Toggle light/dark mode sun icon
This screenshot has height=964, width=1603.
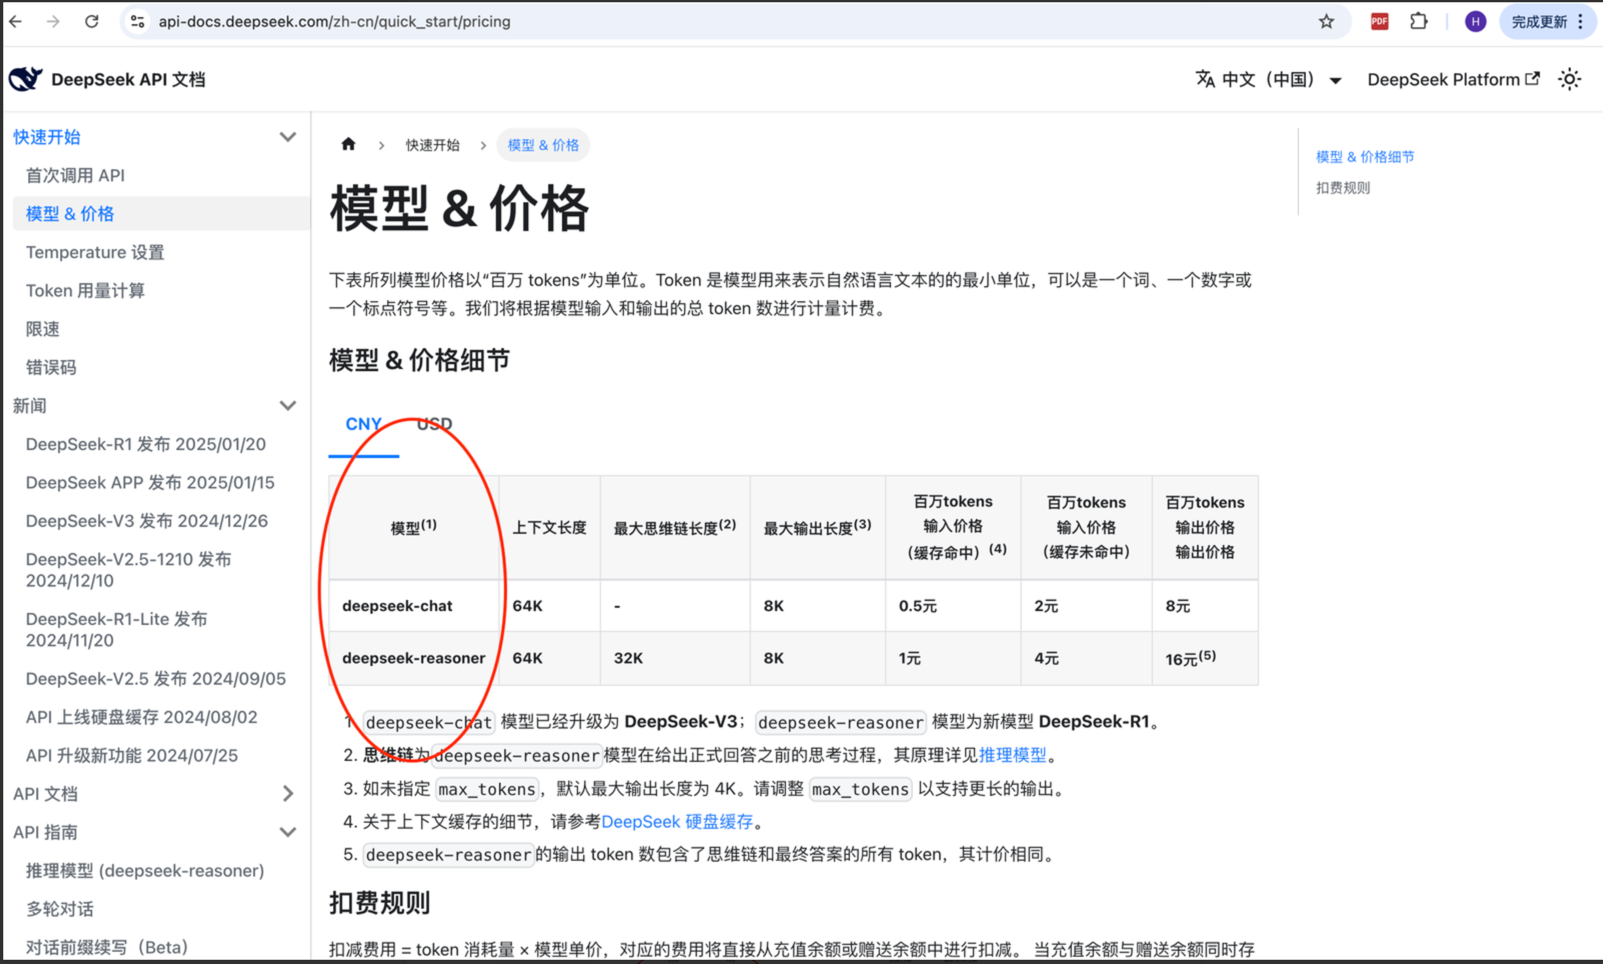(1569, 79)
